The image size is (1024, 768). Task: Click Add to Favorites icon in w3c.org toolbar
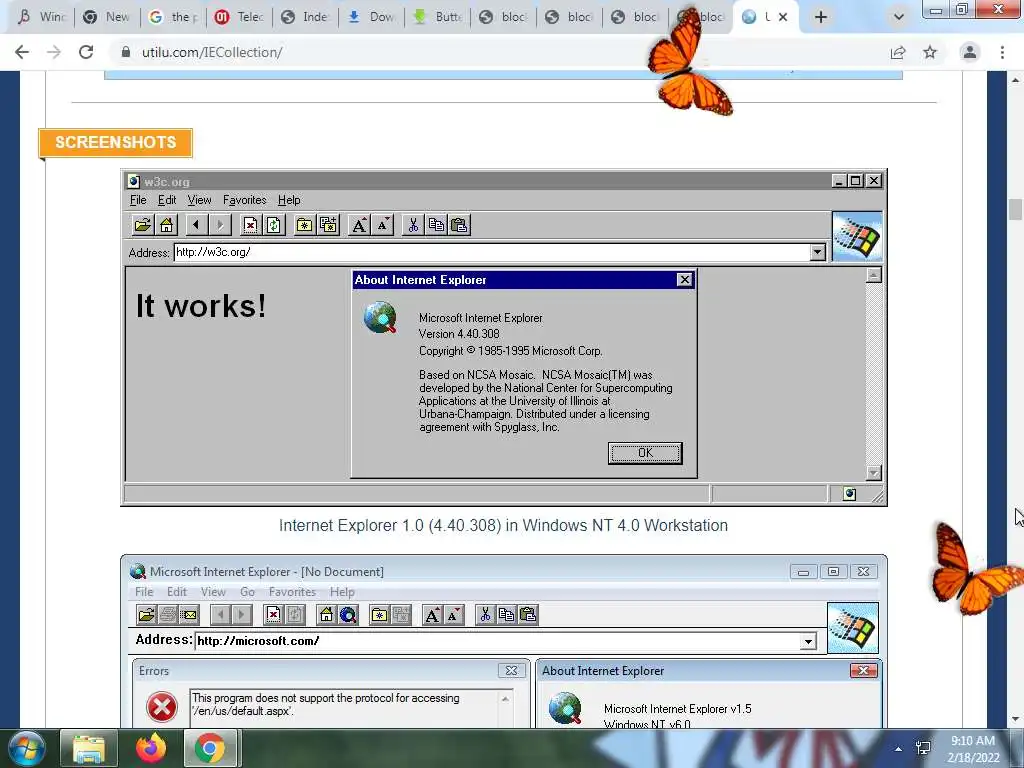point(328,225)
